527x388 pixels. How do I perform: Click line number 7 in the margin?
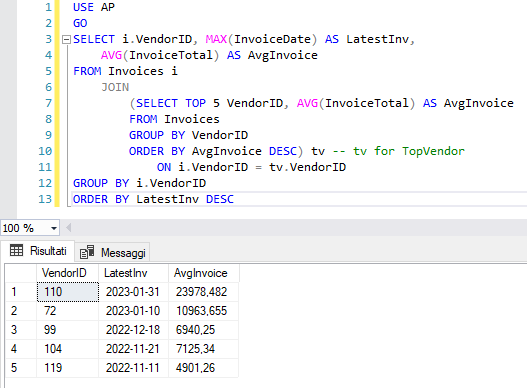pos(49,103)
